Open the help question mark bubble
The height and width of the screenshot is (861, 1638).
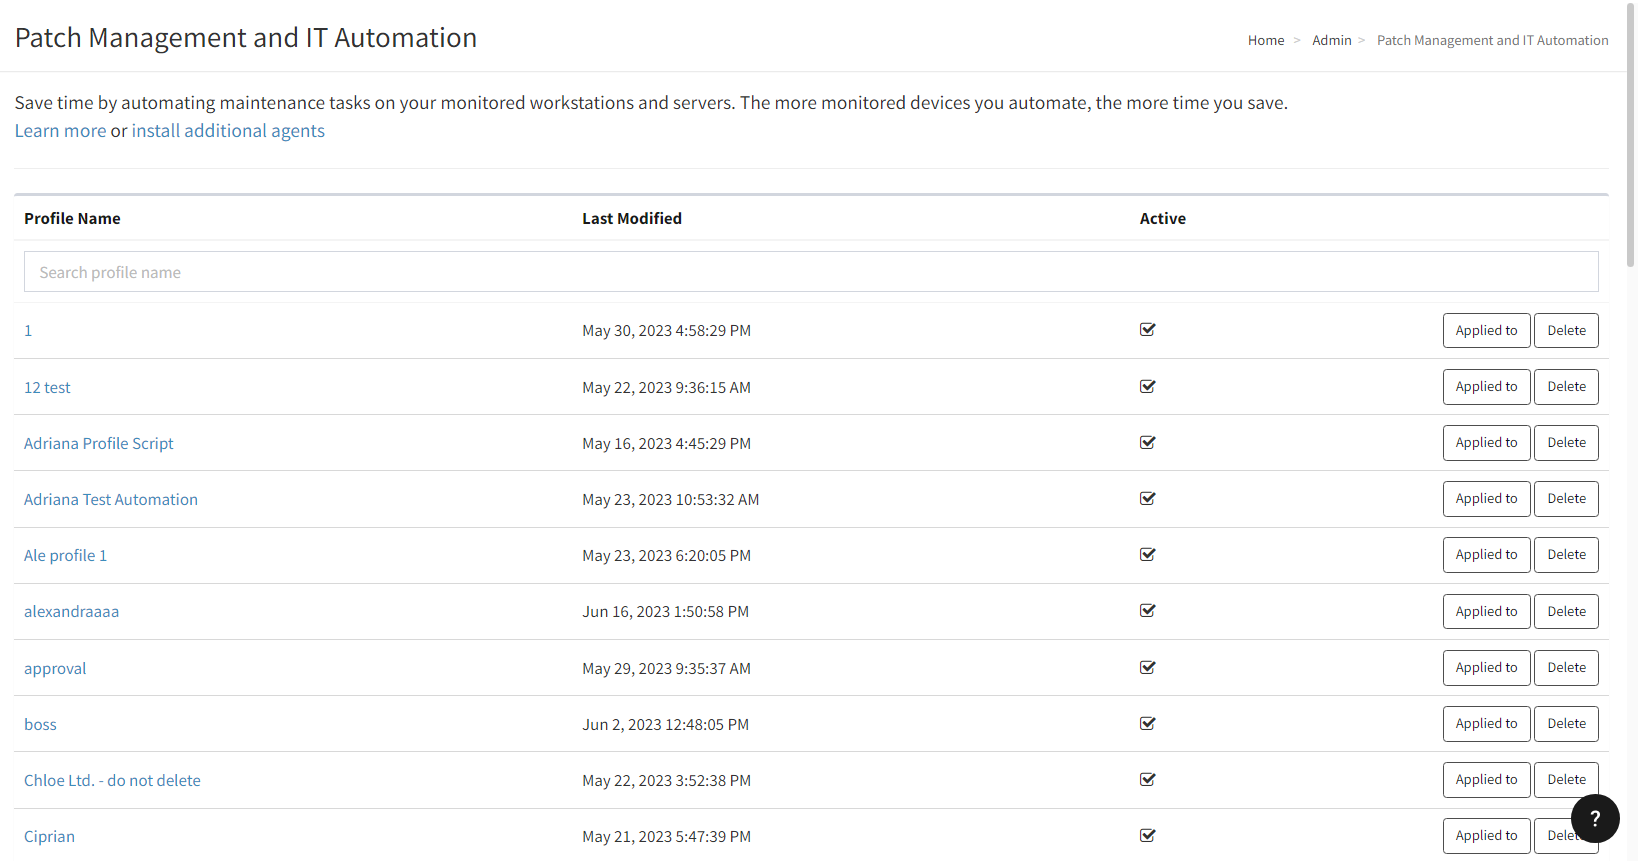(1595, 818)
